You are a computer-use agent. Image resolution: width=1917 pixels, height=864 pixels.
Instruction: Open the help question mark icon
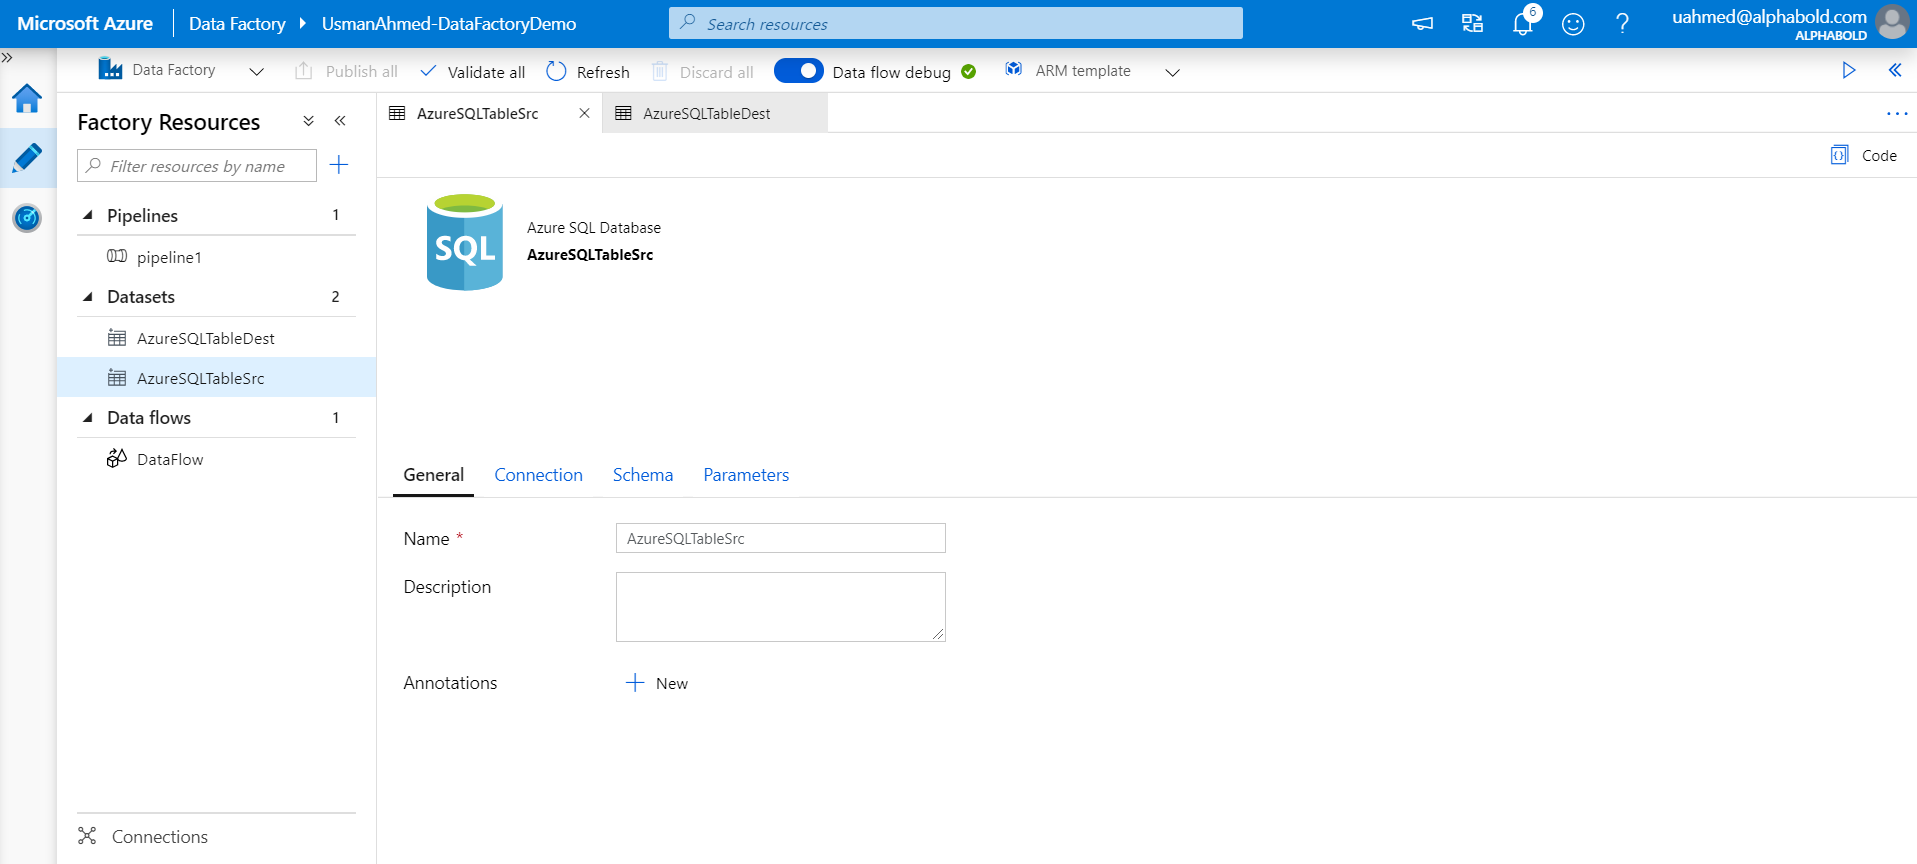pyautogui.click(x=1622, y=24)
